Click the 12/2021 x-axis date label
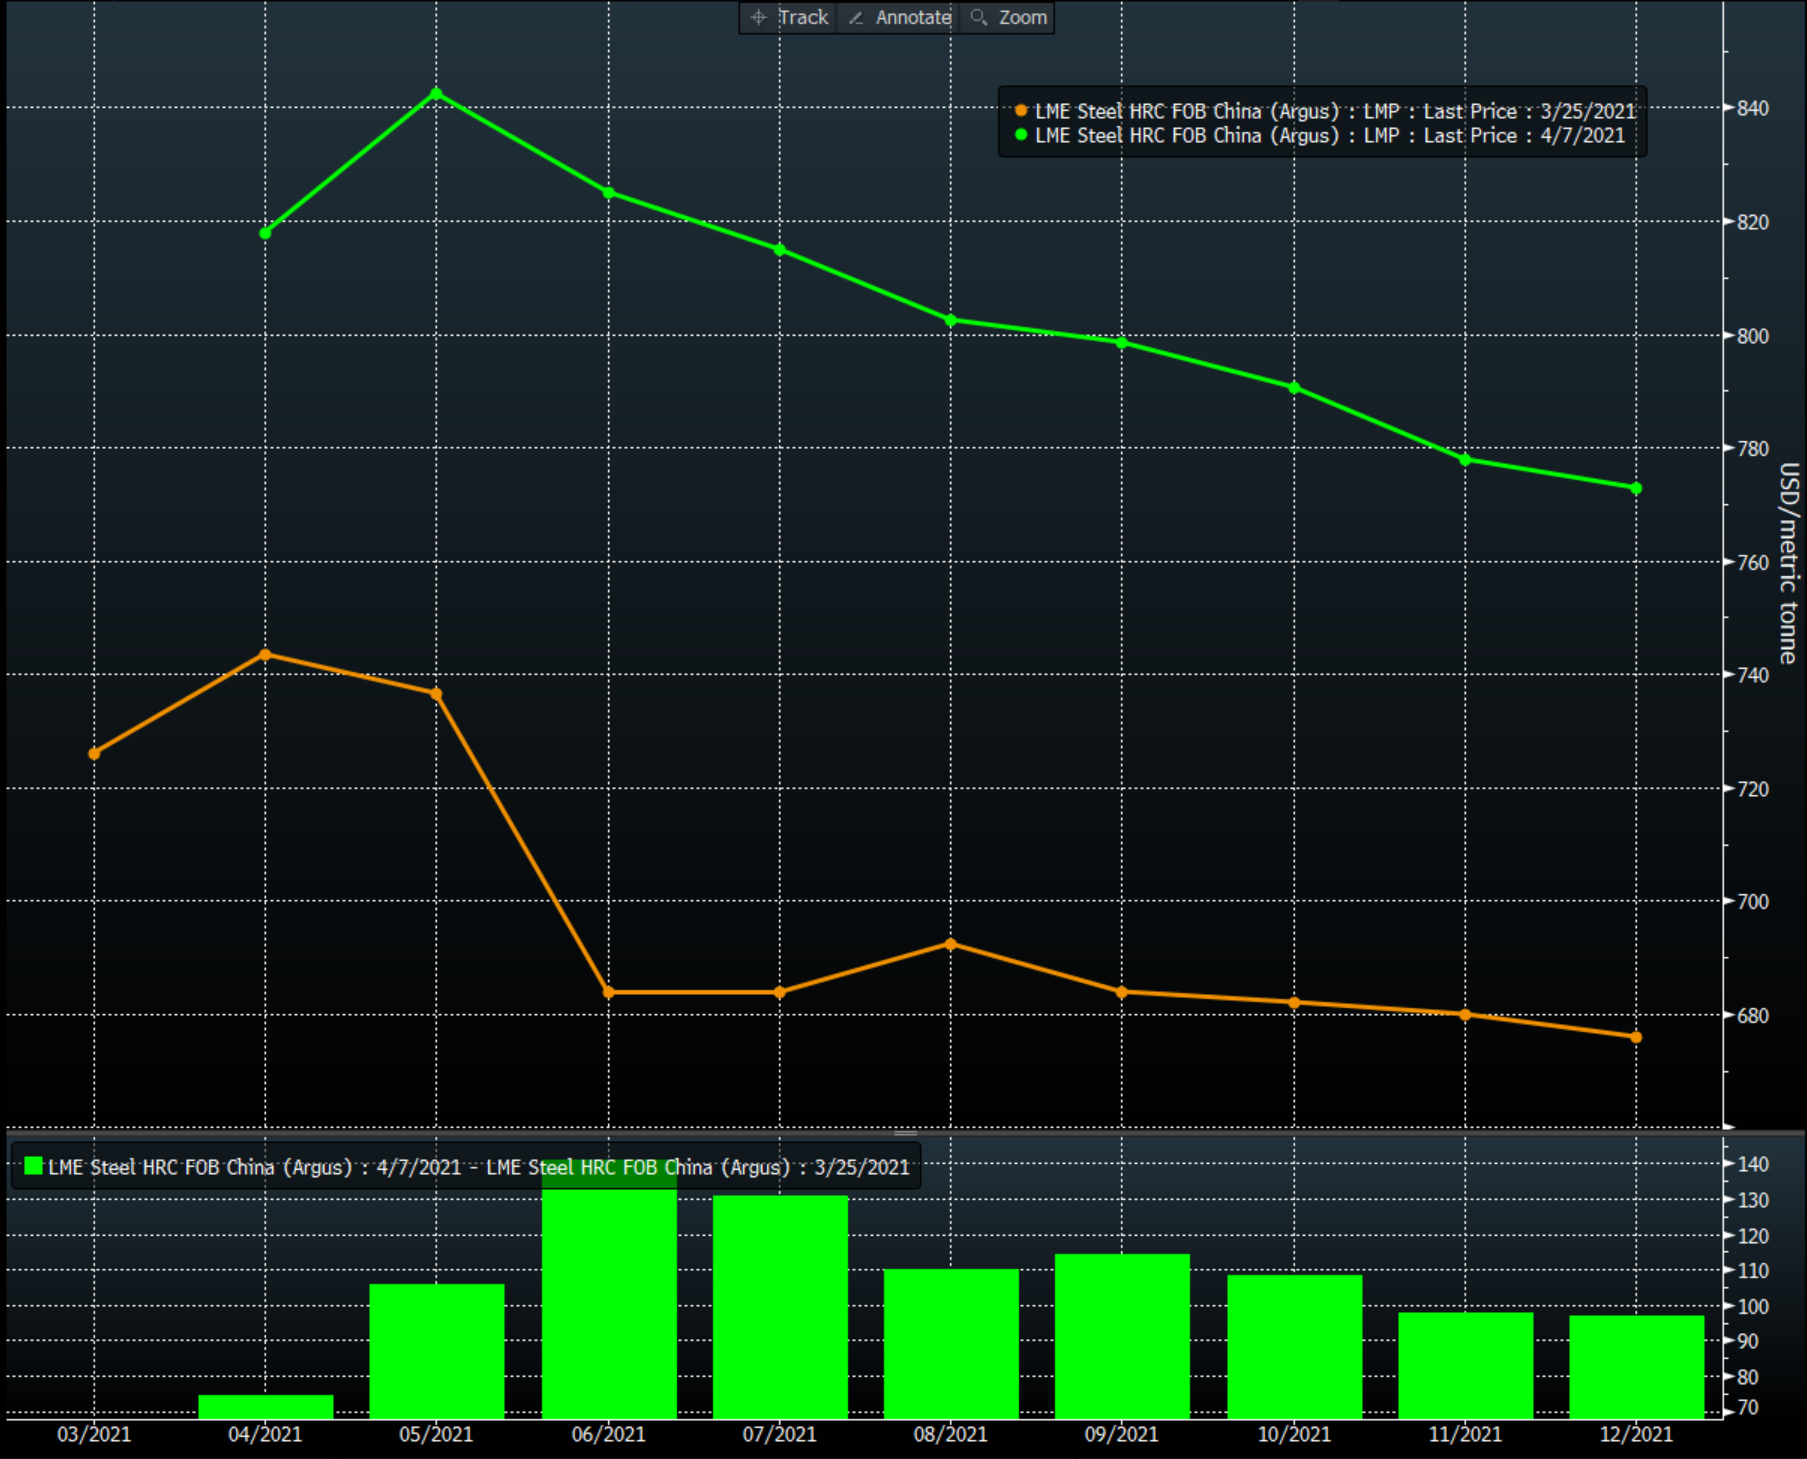This screenshot has width=1807, height=1459. (1635, 1434)
